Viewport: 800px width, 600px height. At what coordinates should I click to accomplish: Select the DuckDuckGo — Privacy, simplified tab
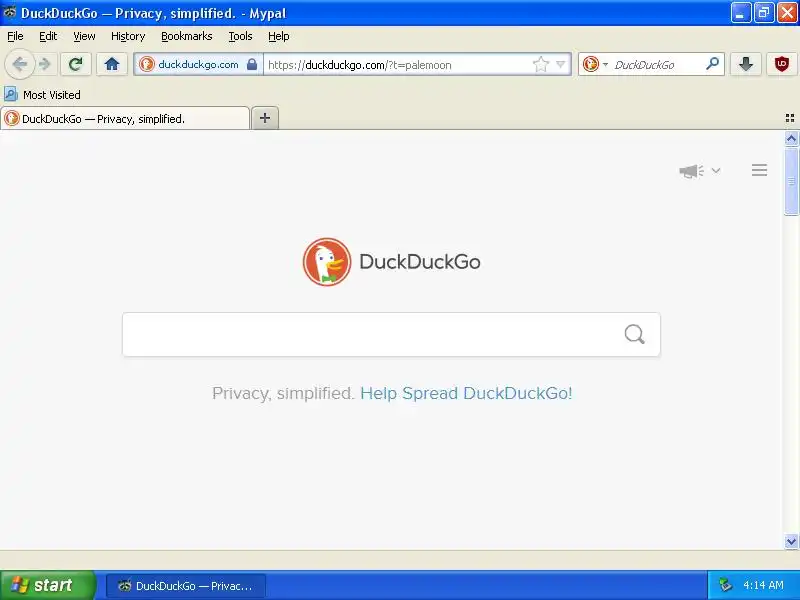[x=125, y=118]
